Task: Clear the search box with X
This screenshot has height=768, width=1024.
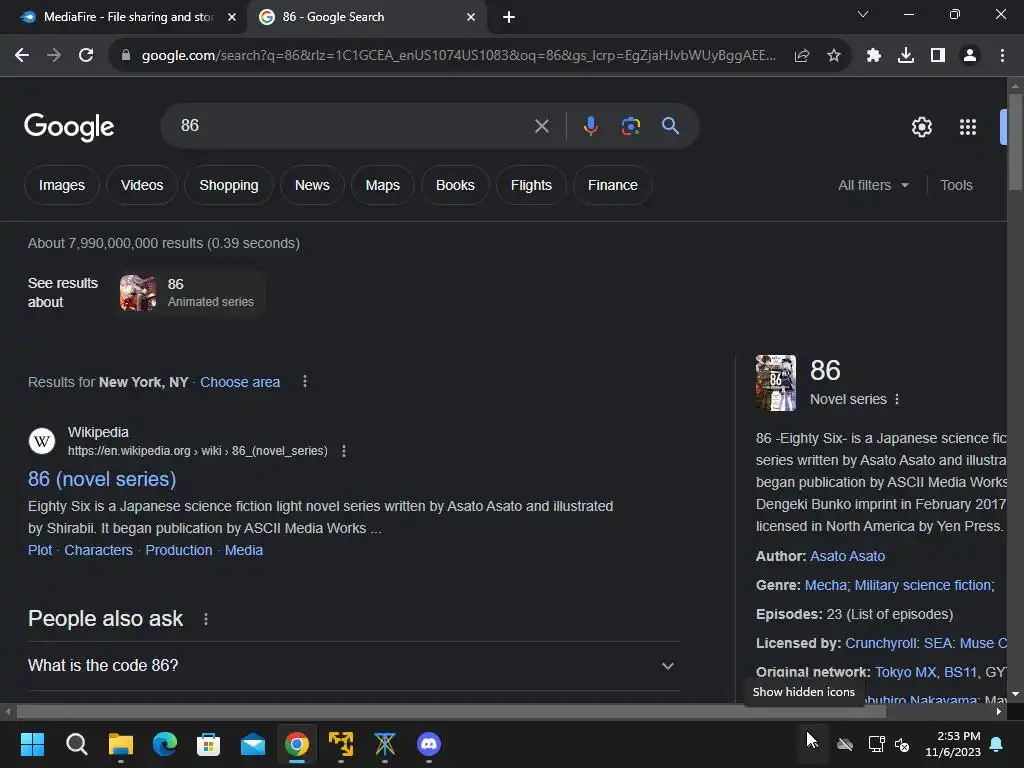Action: [541, 126]
